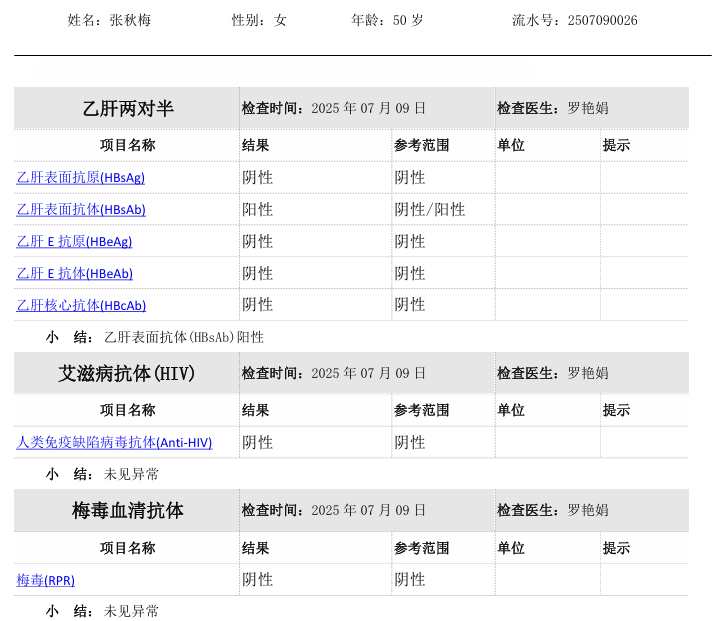
Task: Select the reference range 阴性/阳性
Action: (x=430, y=209)
